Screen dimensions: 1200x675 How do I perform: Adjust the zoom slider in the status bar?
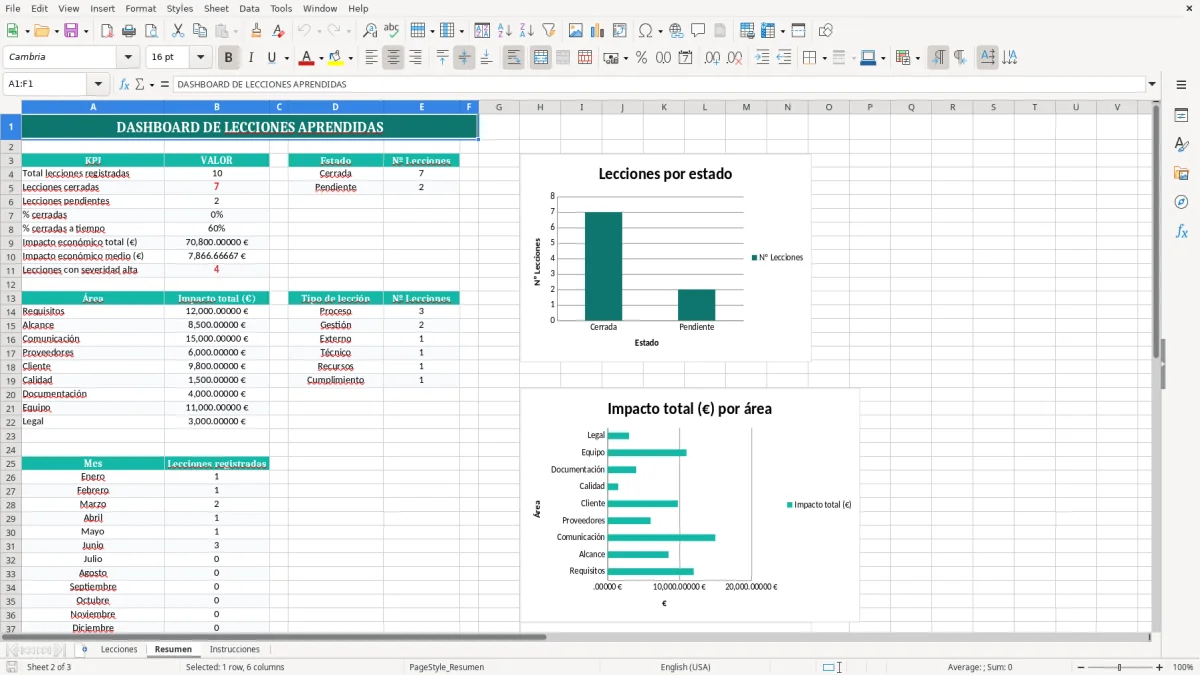1120,667
